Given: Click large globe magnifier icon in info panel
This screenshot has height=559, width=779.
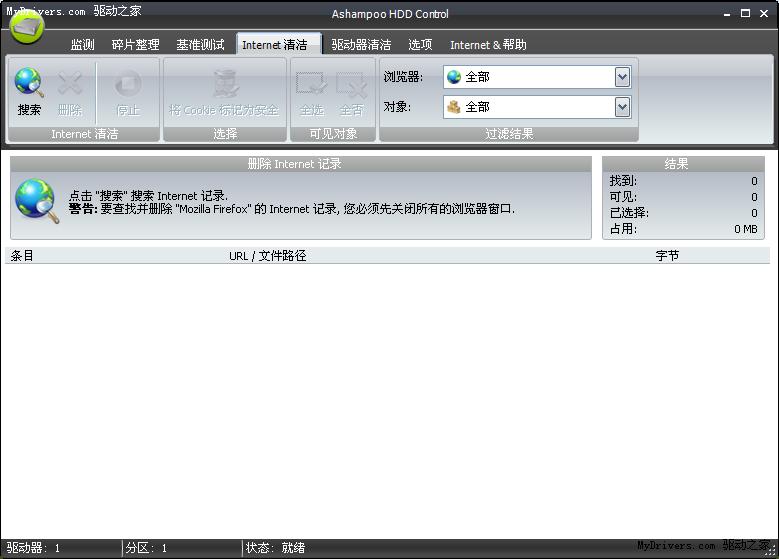Looking at the screenshot, I should coord(37,201).
